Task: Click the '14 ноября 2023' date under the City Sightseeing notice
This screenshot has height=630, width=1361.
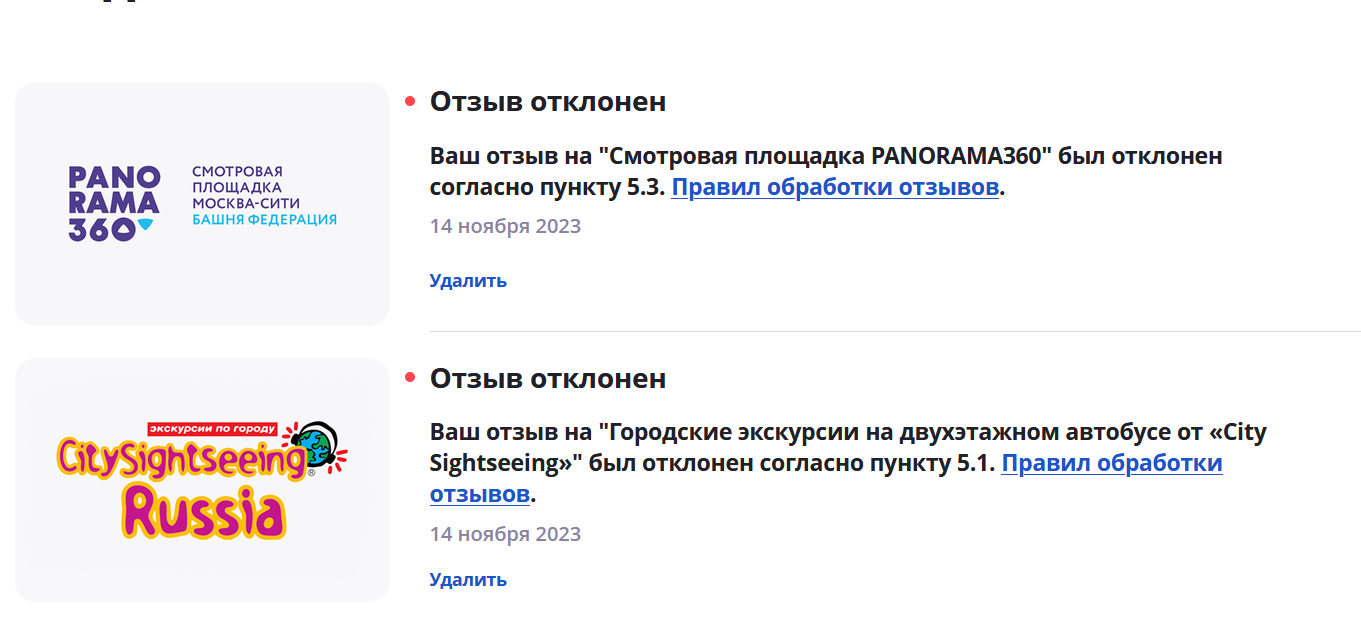Action: [x=505, y=534]
